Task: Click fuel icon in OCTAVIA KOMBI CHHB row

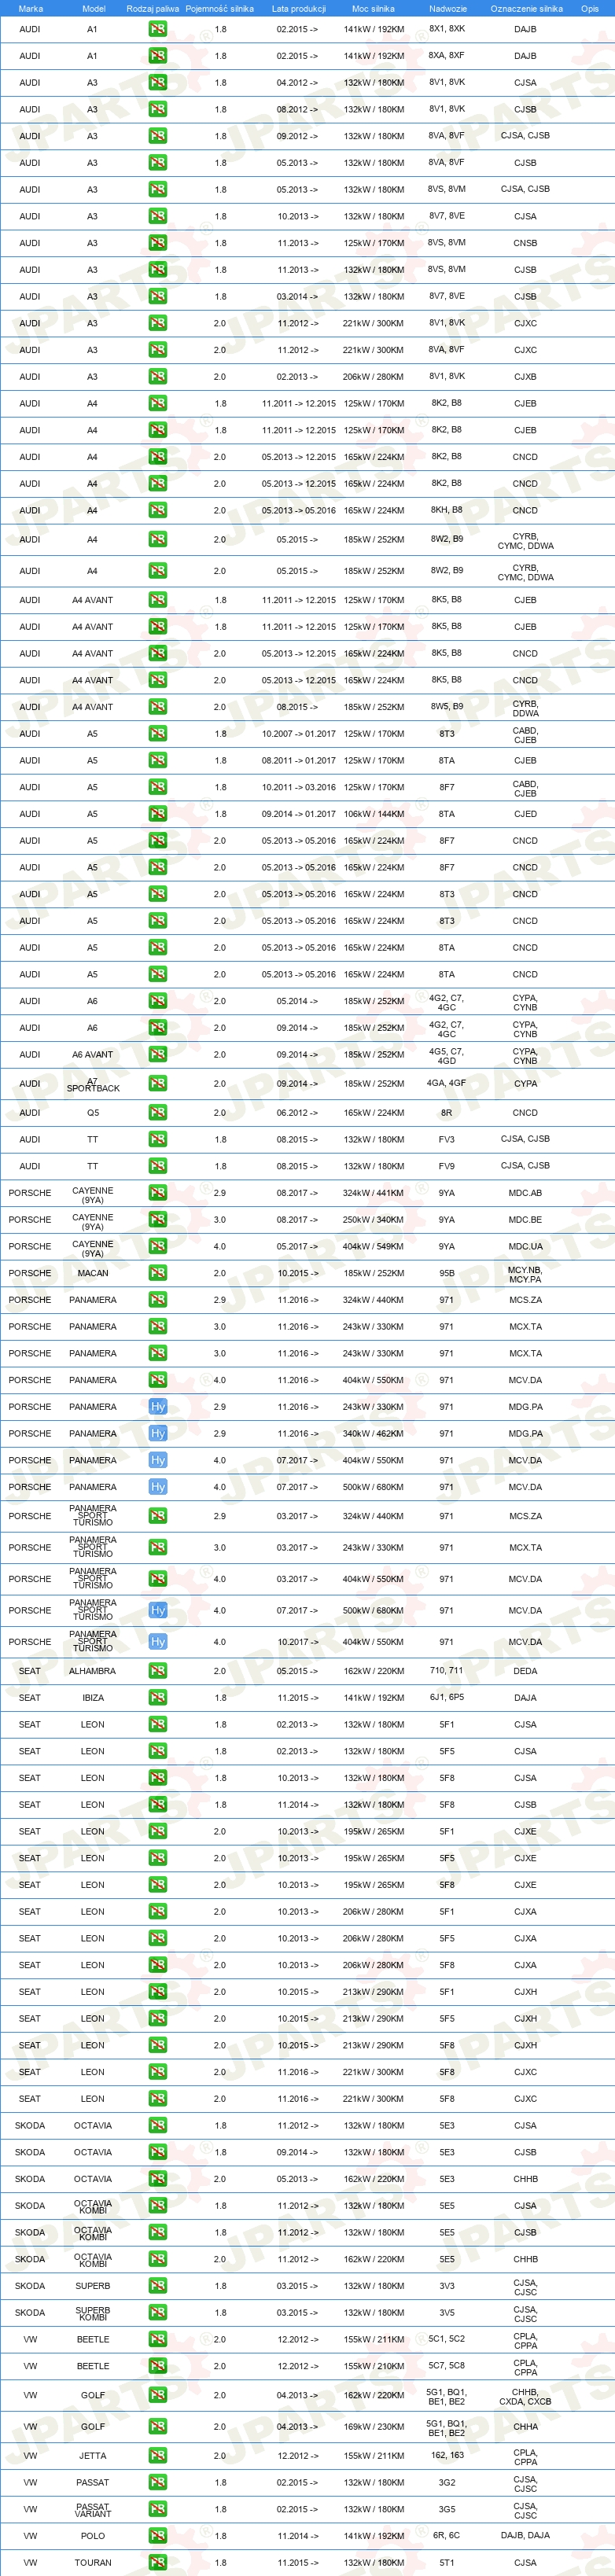Action: pyautogui.click(x=158, y=2259)
